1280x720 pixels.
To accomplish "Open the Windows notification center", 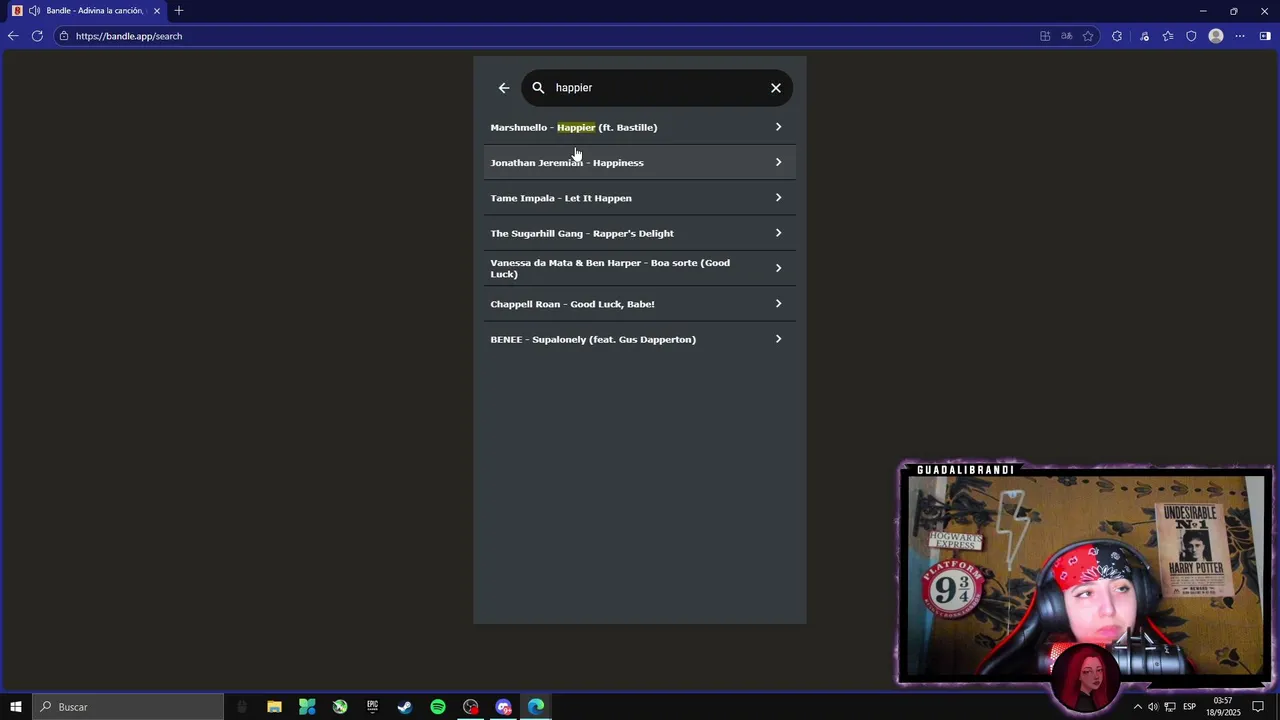I will 1258,707.
